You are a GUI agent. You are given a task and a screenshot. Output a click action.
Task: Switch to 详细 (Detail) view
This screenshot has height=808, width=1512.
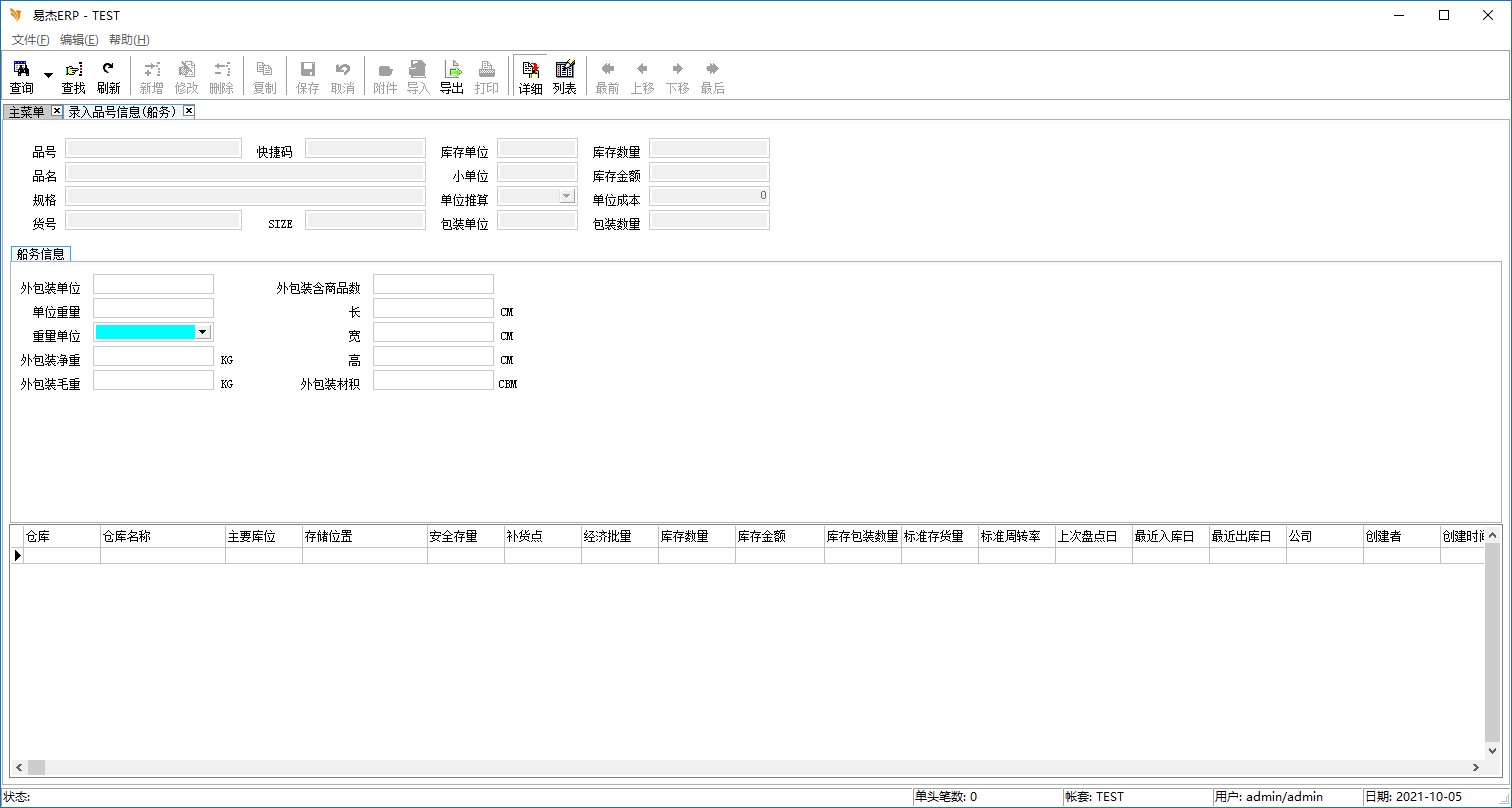530,77
